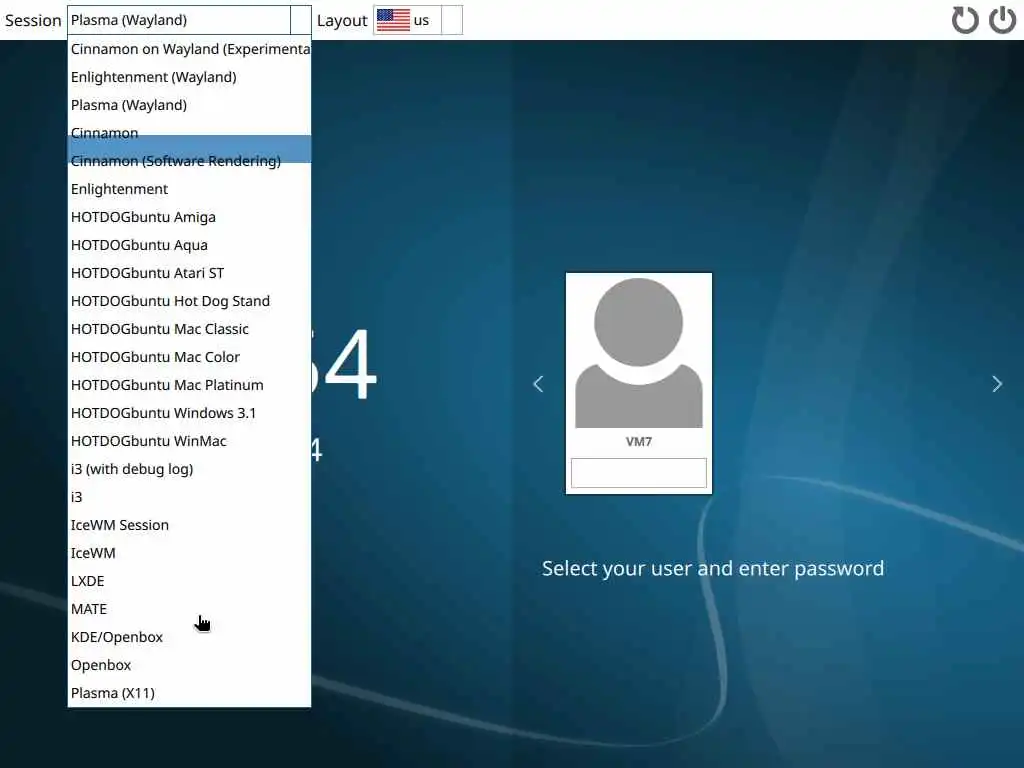
Task: Choose HOTDOGbuntu Atari ST session
Action: click(189, 274)
